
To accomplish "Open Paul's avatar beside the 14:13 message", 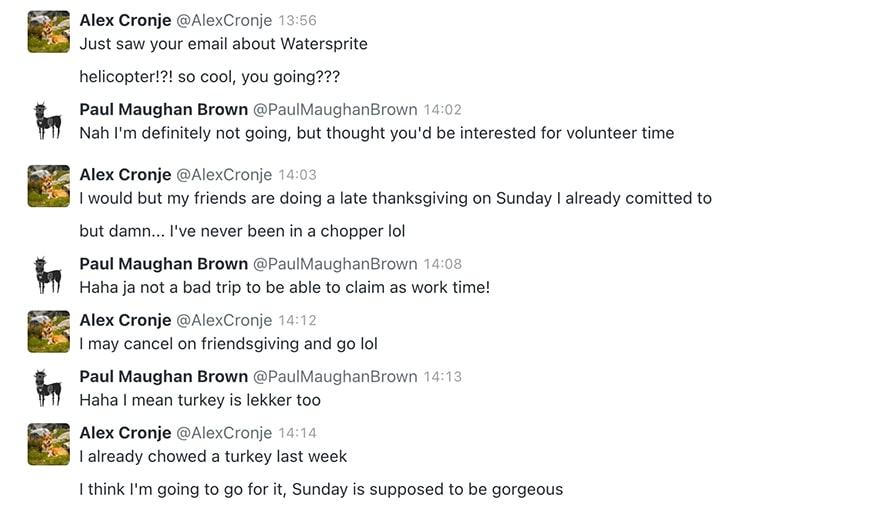I will click(48, 387).
